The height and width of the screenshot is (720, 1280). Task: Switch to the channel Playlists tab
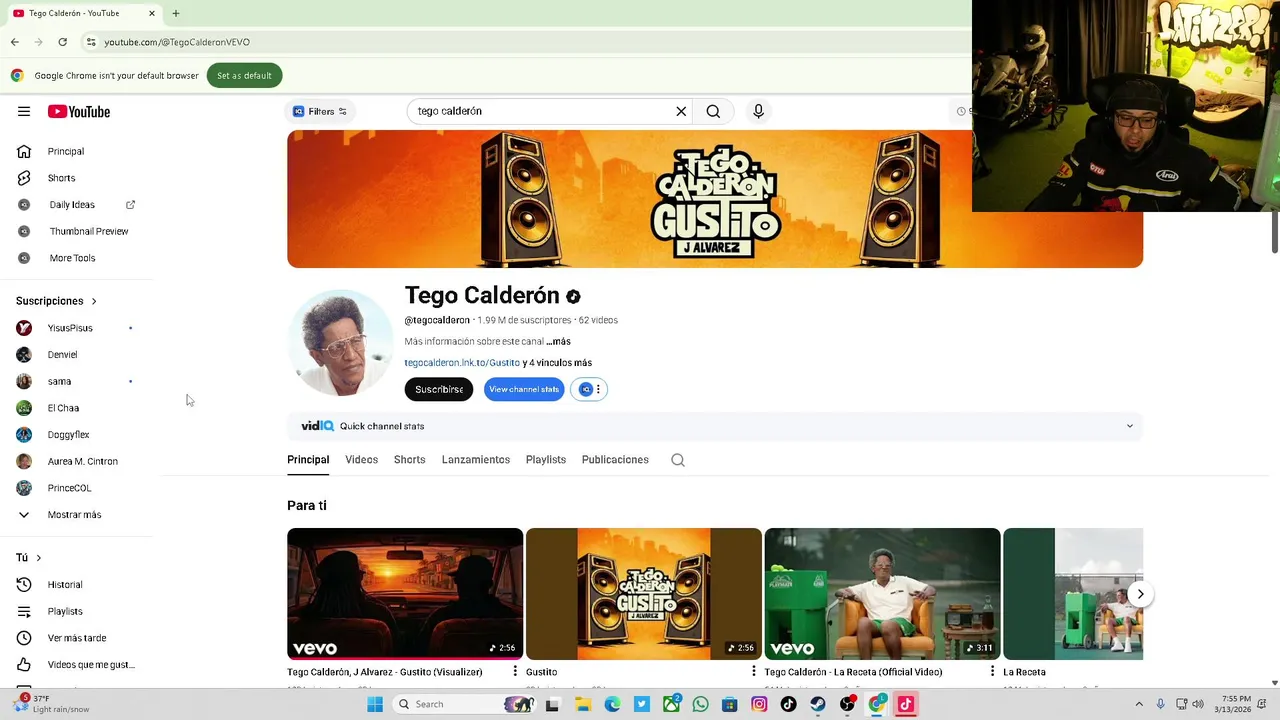tap(546, 460)
